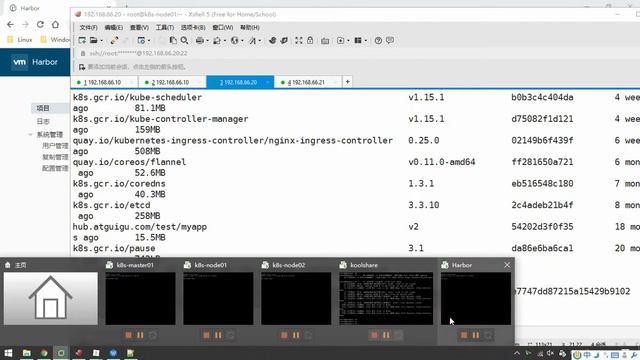Pause the koolshare virtual machine

386,335
